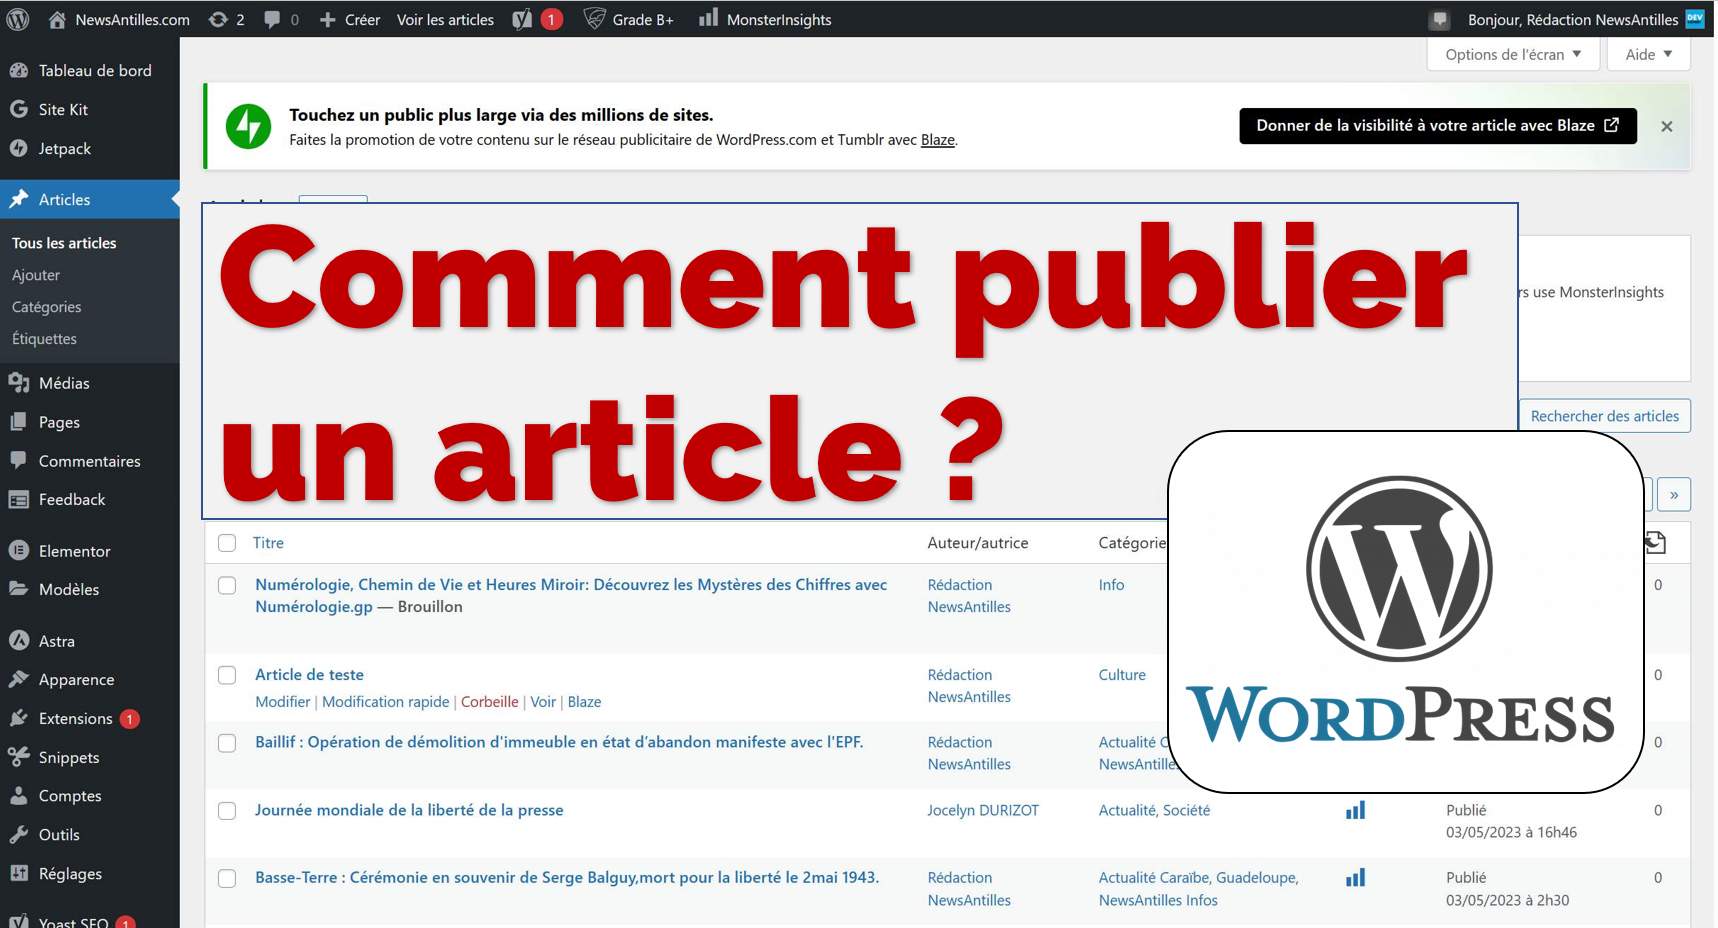1718x928 pixels.
Task: Click Voir les articles in admin bar
Action: [445, 19]
